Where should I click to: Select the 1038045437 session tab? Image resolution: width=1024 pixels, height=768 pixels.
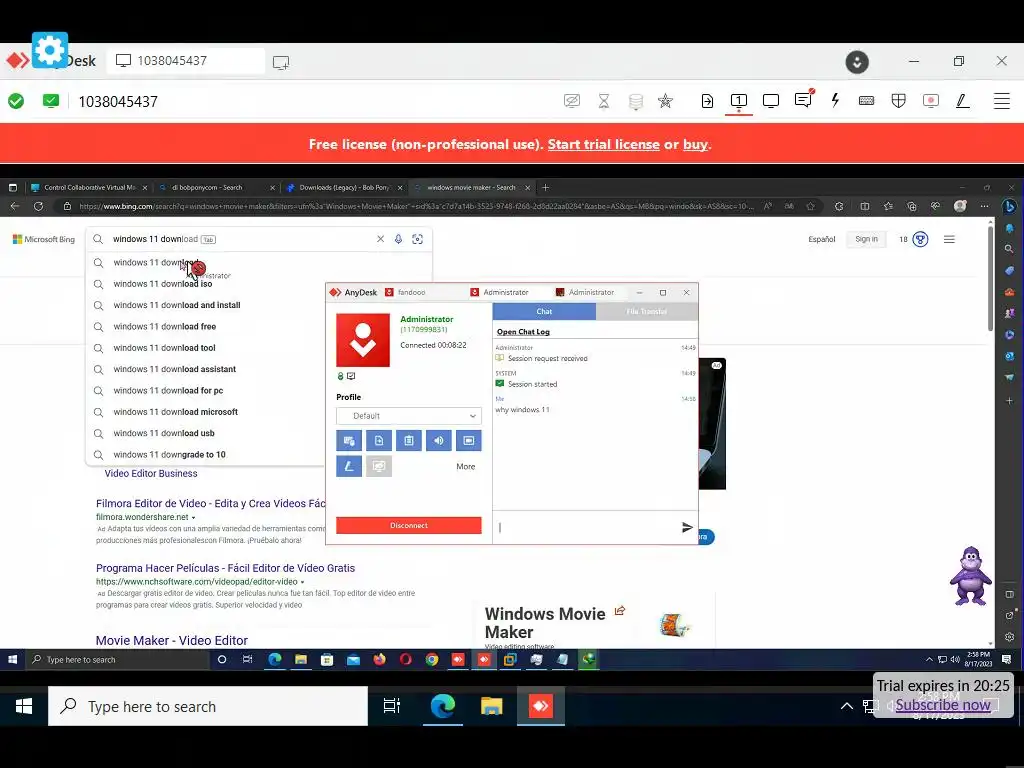click(x=185, y=61)
